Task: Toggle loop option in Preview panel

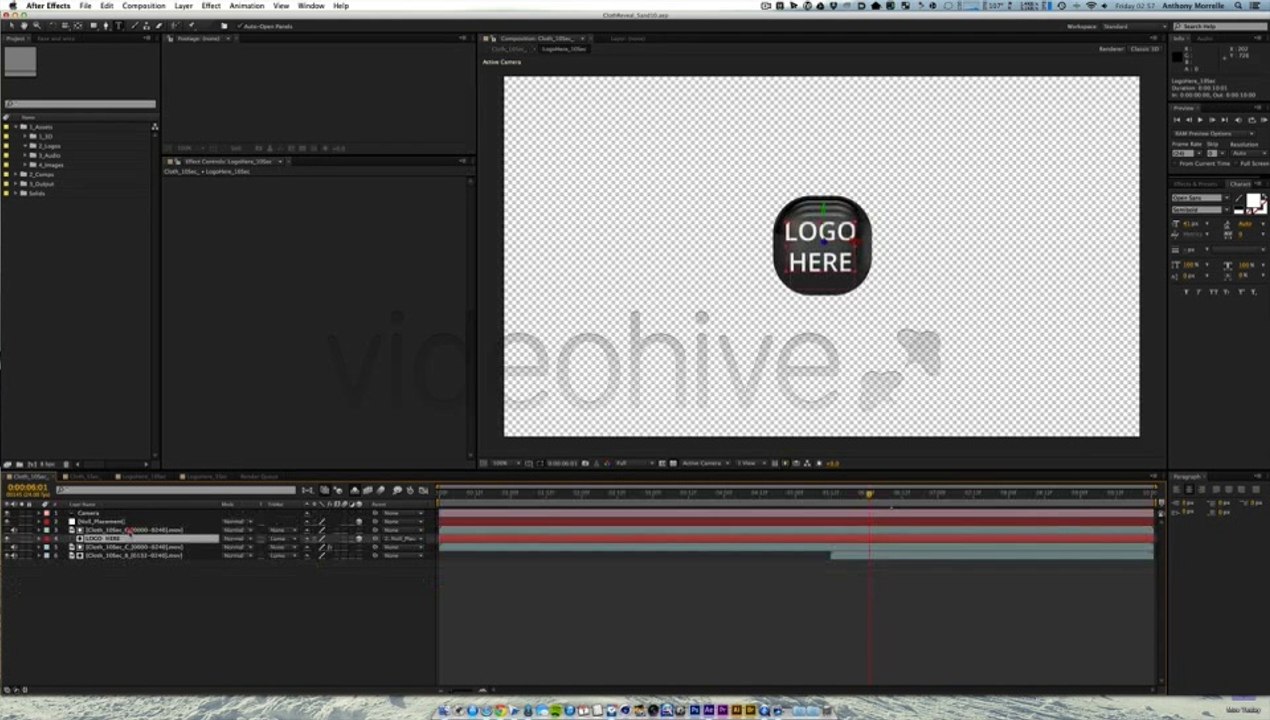Action: 1252,120
